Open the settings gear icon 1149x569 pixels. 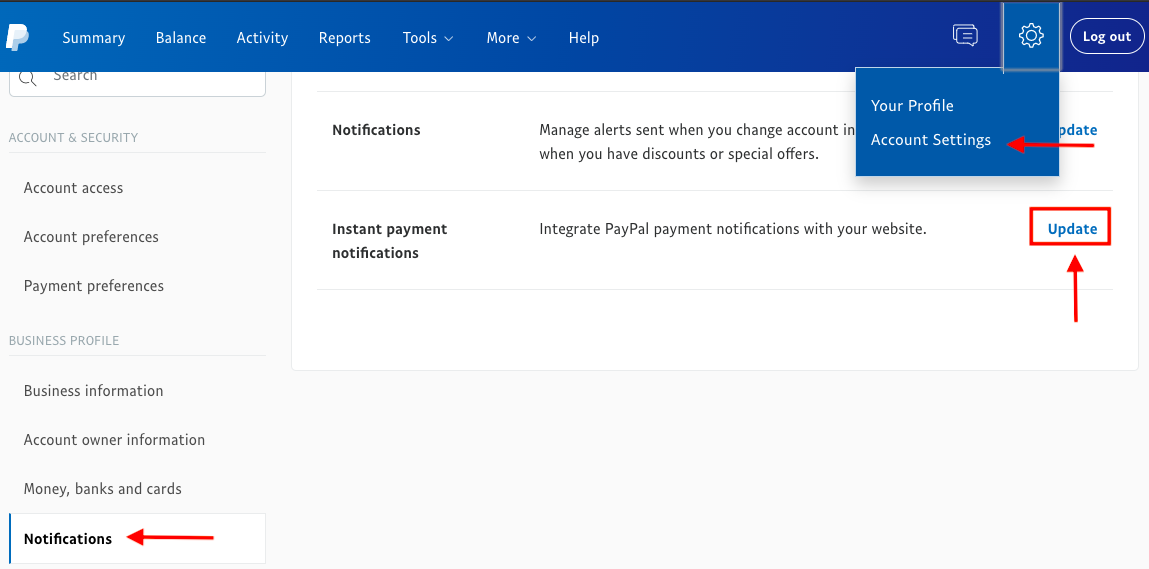pyautogui.click(x=1031, y=36)
